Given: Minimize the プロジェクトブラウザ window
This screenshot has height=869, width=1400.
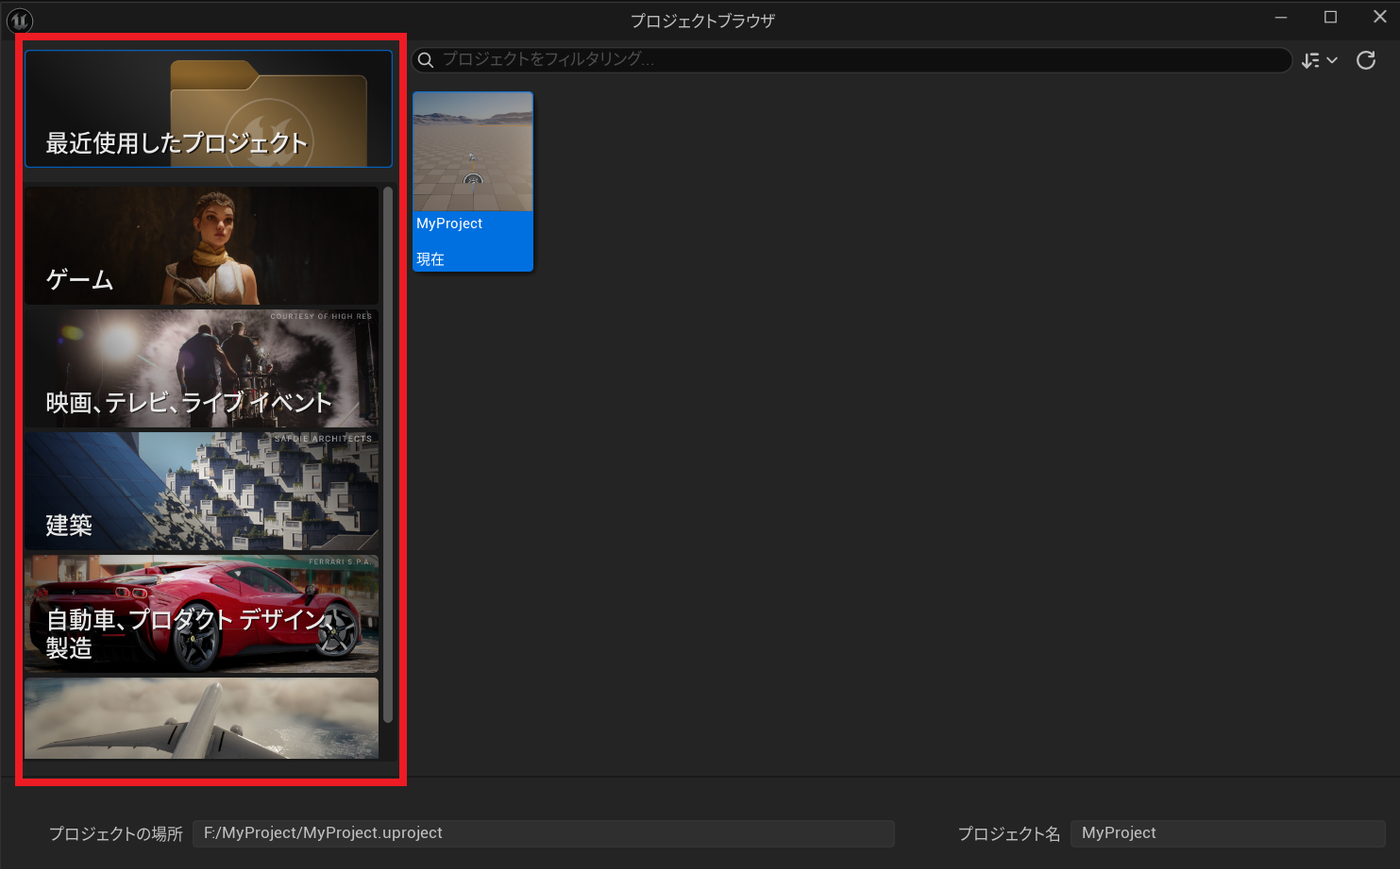Looking at the screenshot, I should point(1281,18).
